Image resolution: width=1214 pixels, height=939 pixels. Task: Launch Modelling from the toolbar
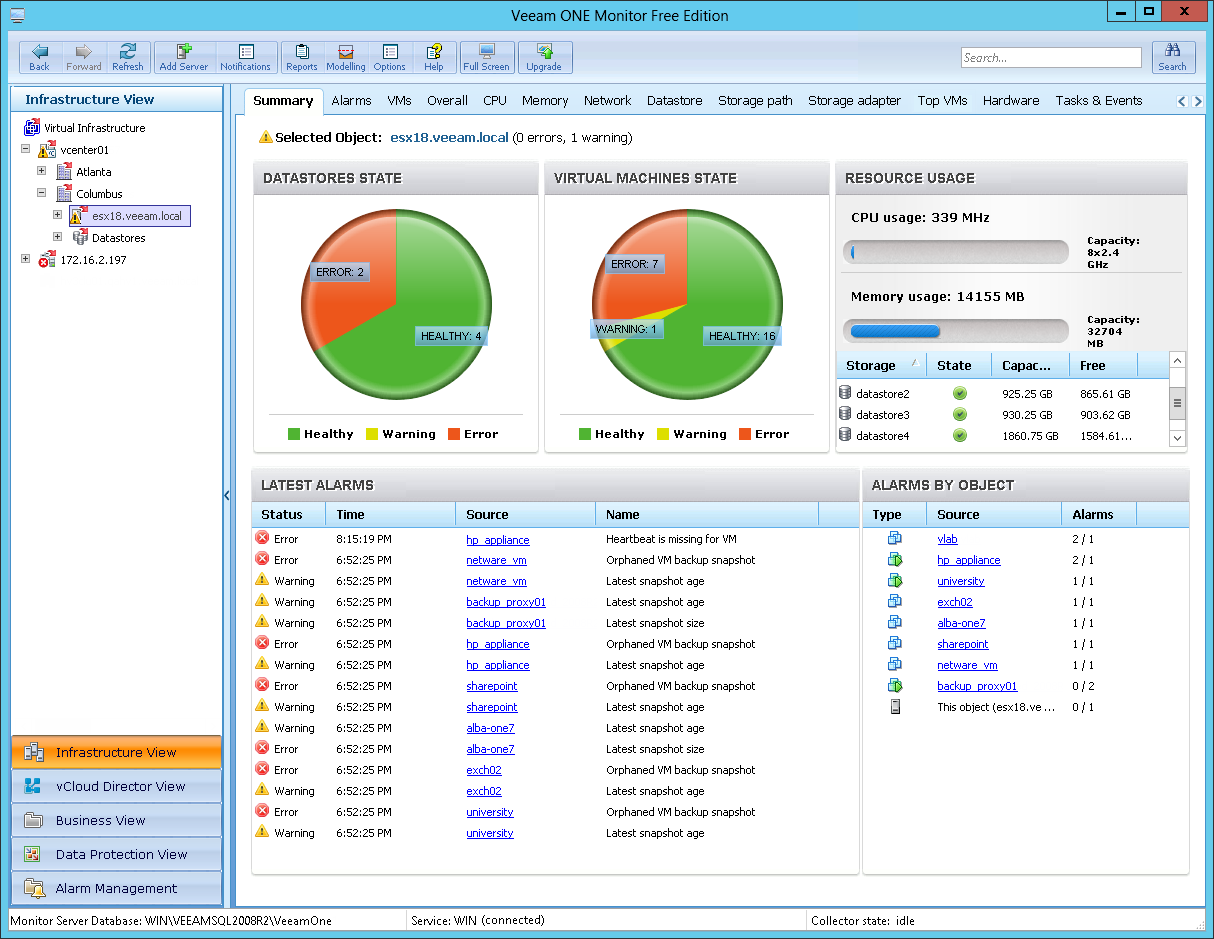(346, 57)
